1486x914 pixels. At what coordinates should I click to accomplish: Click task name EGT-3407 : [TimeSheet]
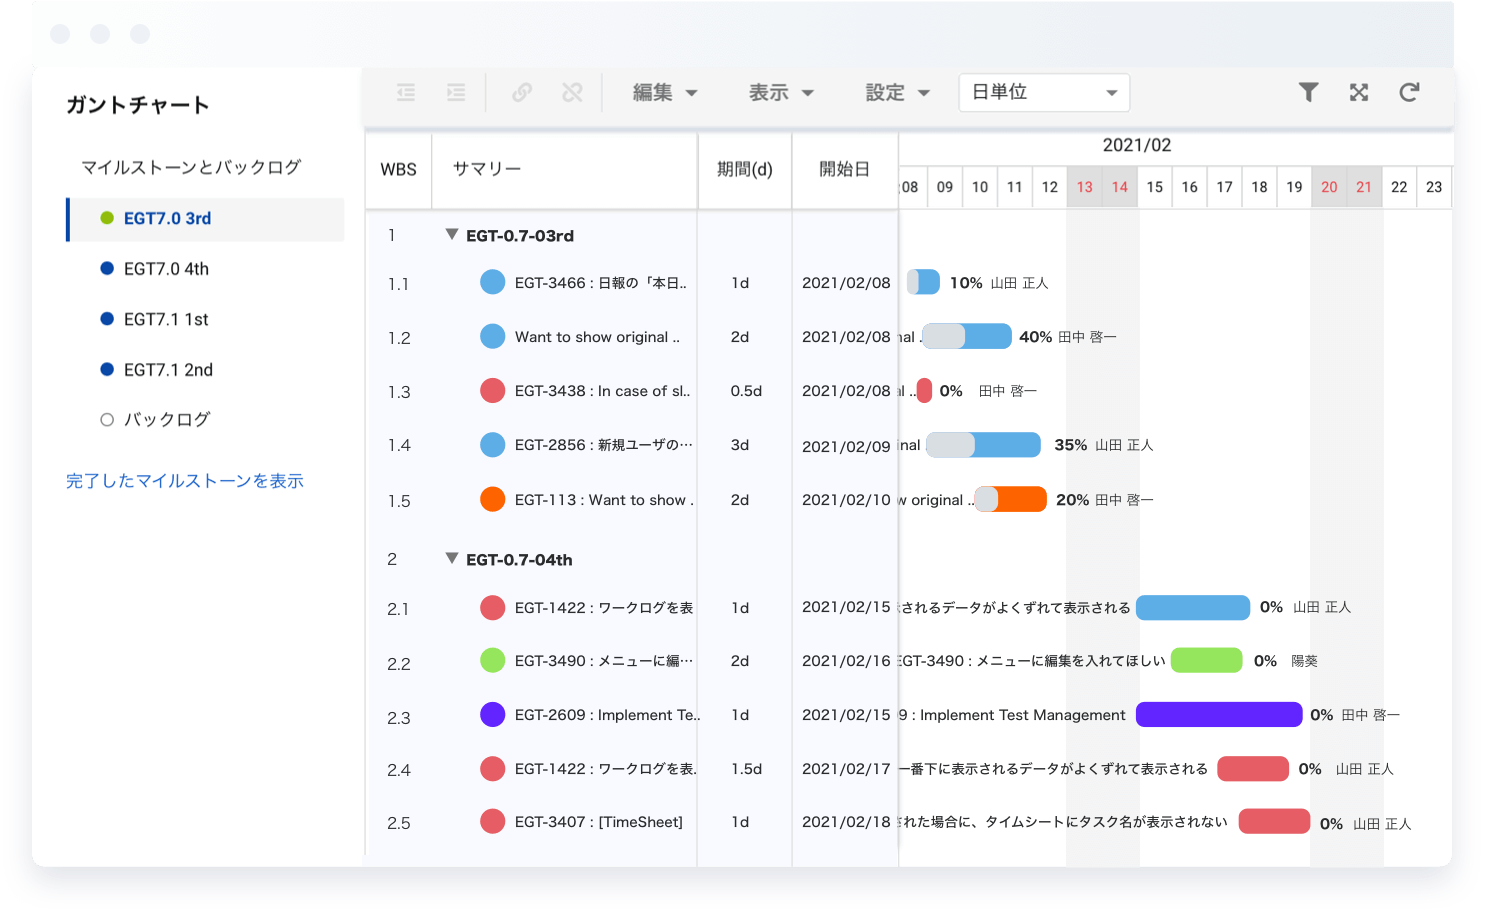pyautogui.click(x=598, y=822)
